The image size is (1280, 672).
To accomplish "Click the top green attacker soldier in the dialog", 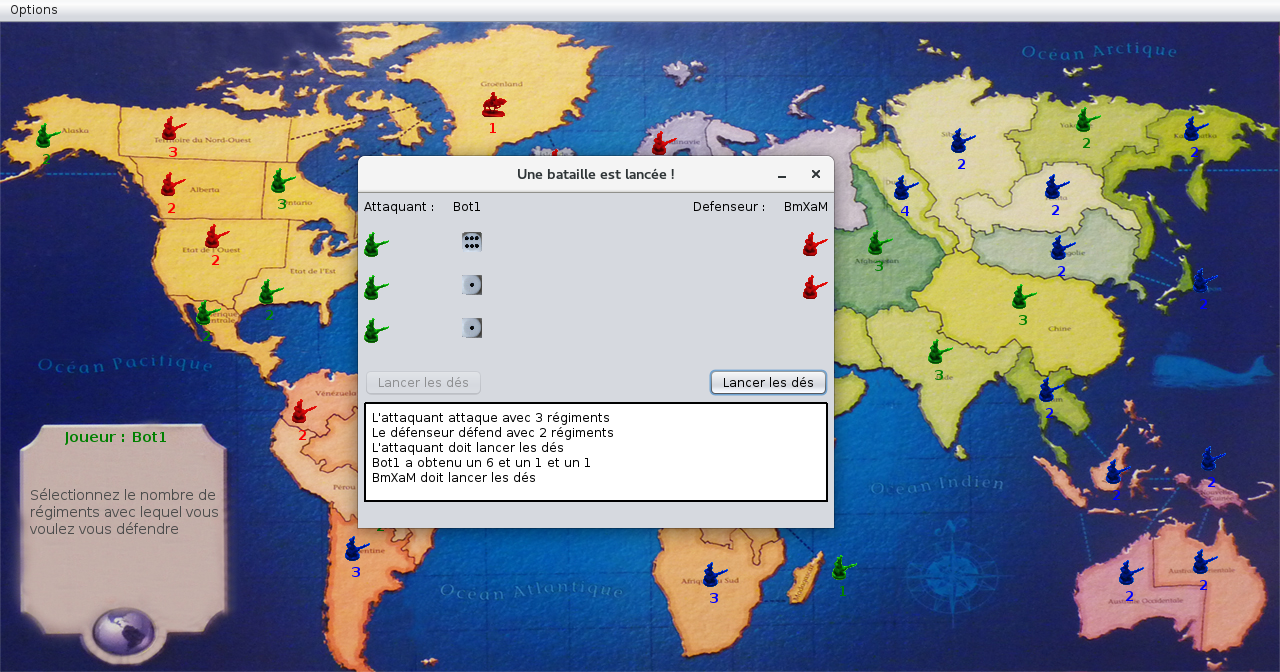I will (375, 244).
